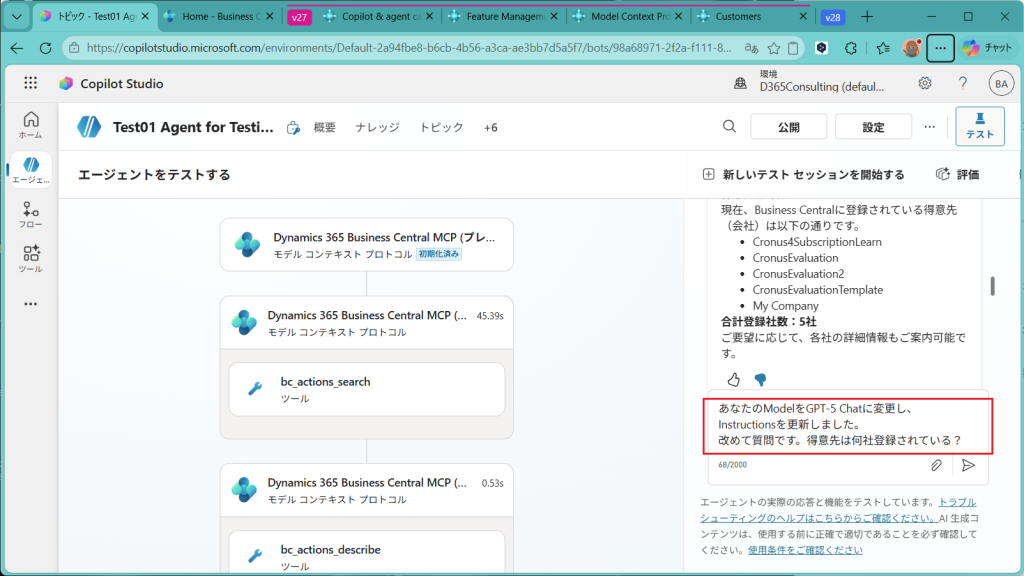Viewport: 1024px width, 576px height.
Task: Open the Copilot Studio app launcher grid
Action: tap(30, 84)
